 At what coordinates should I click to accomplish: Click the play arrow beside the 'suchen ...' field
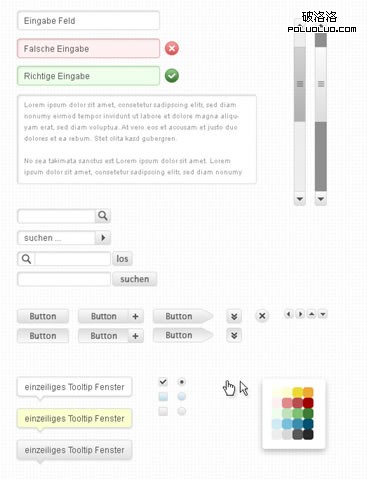[x=103, y=238]
